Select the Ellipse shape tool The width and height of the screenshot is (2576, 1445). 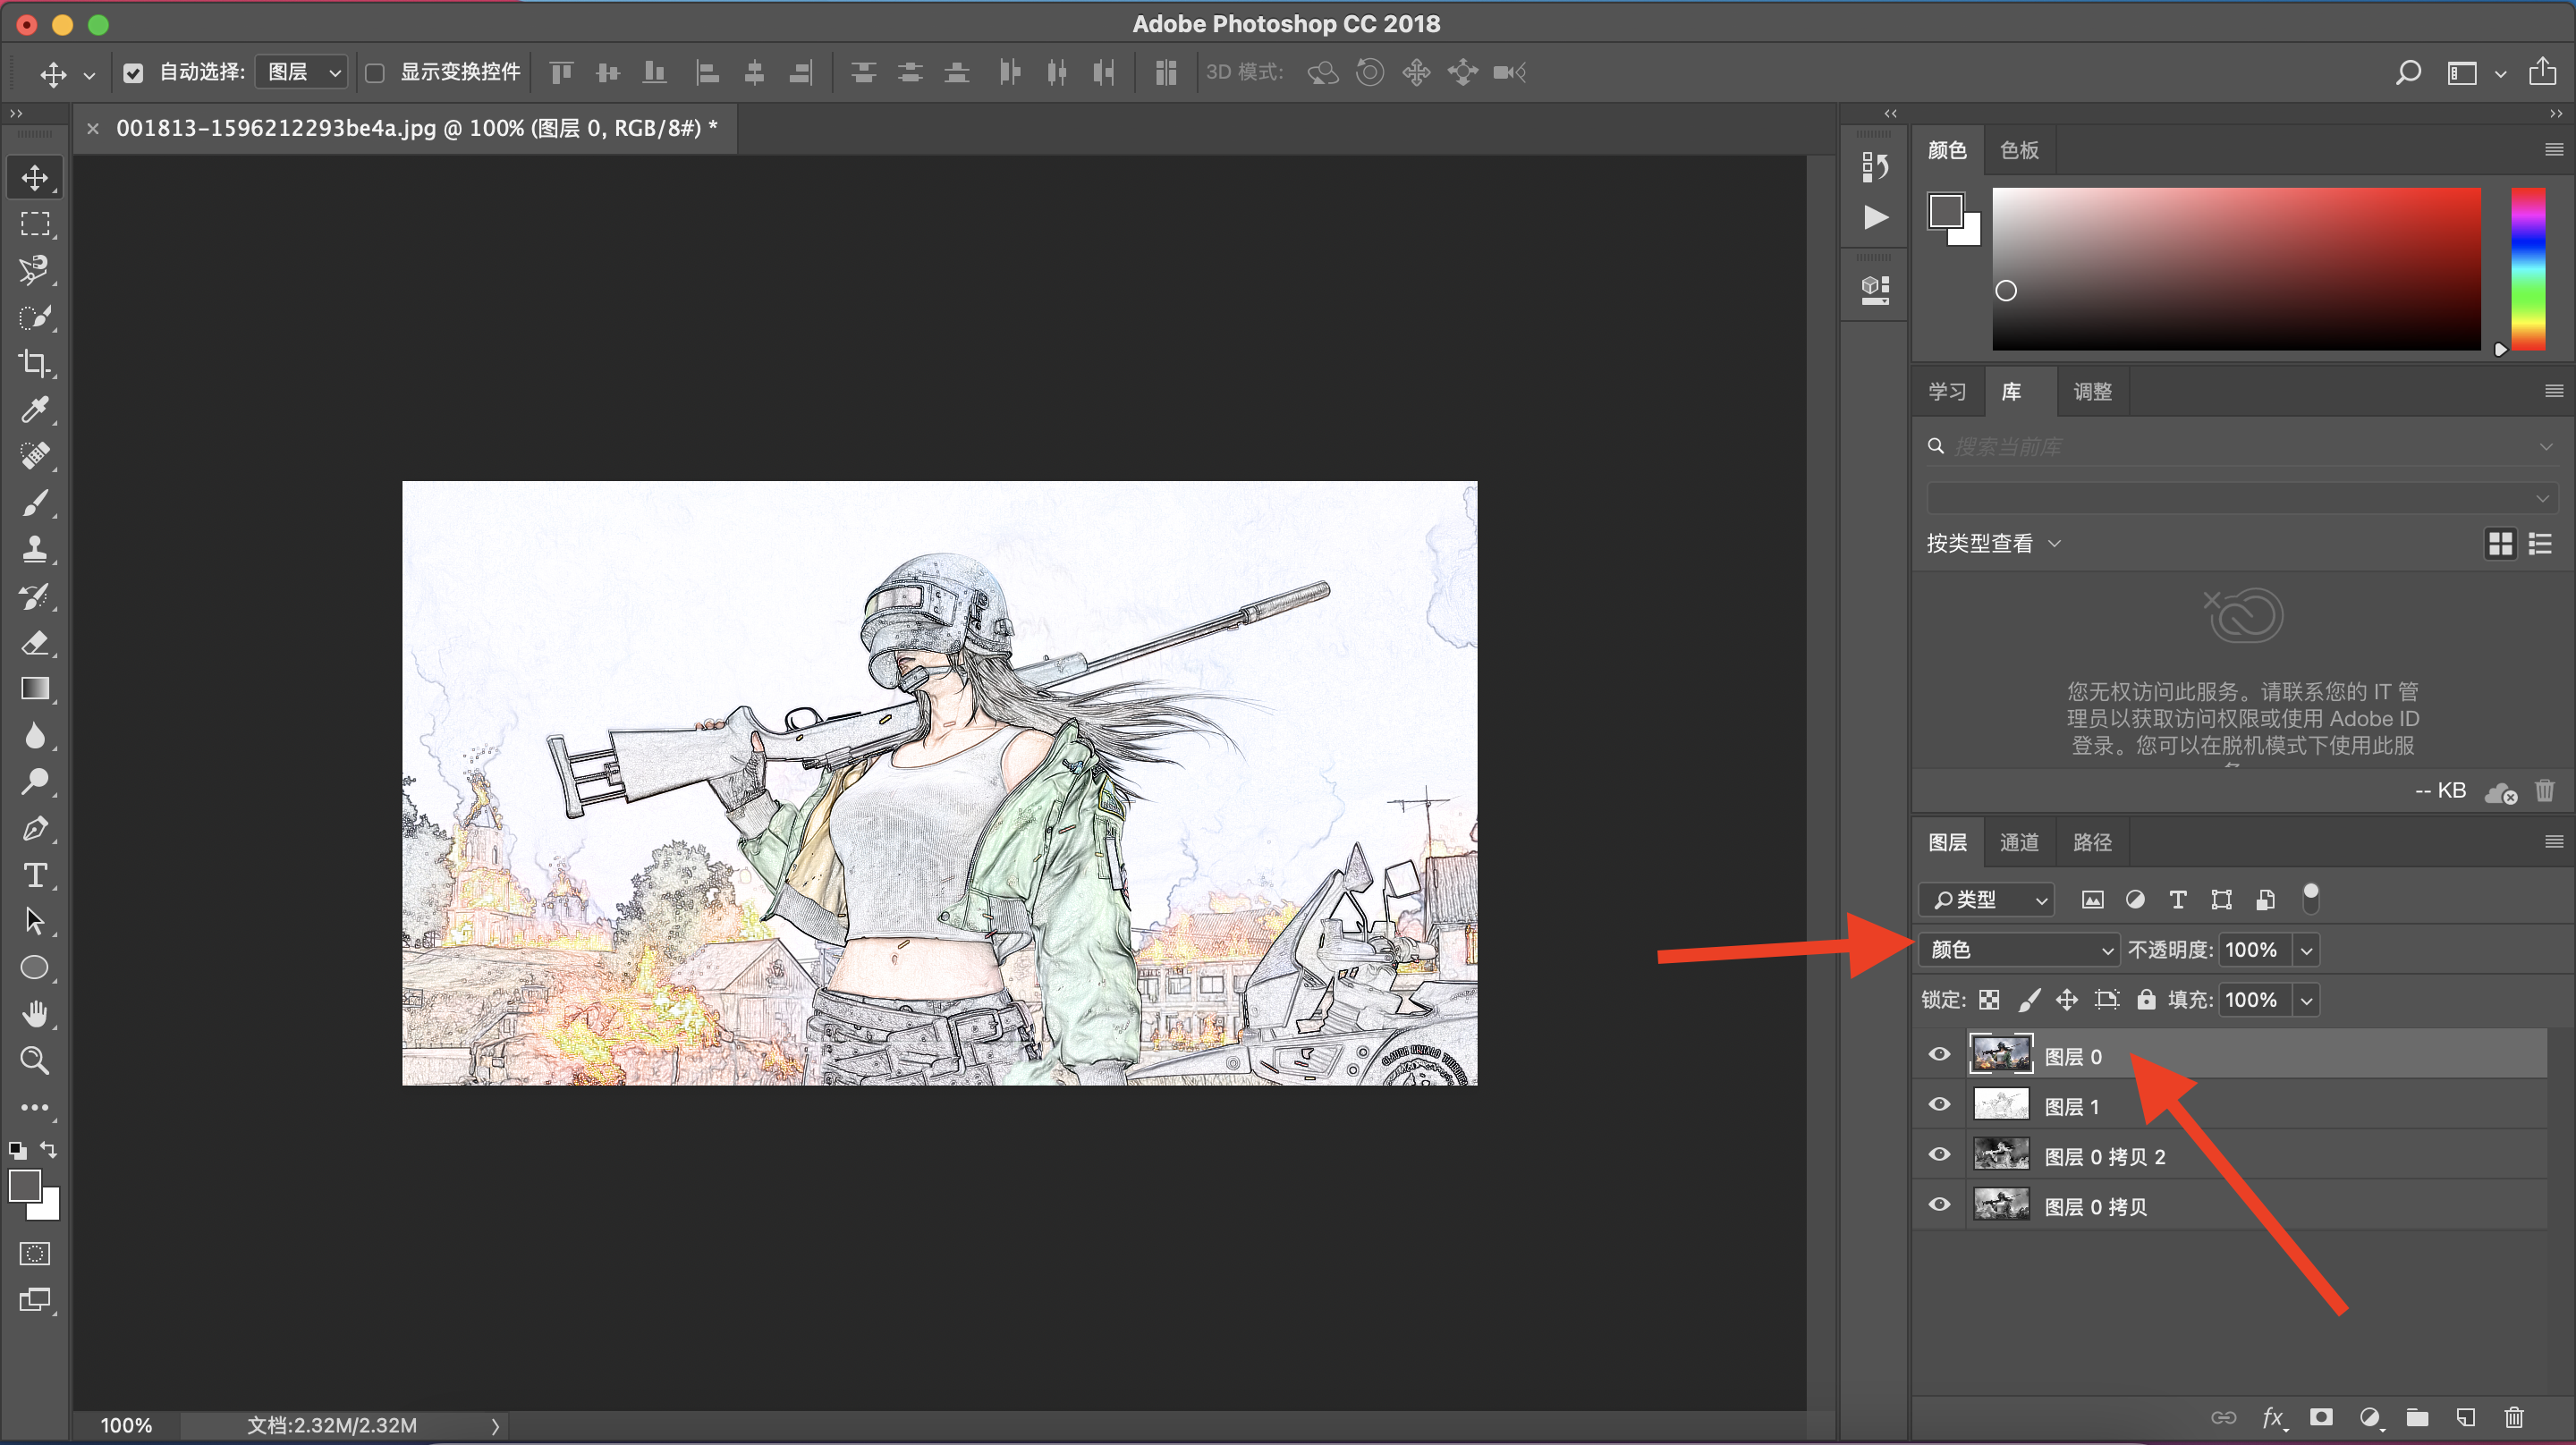point(35,968)
